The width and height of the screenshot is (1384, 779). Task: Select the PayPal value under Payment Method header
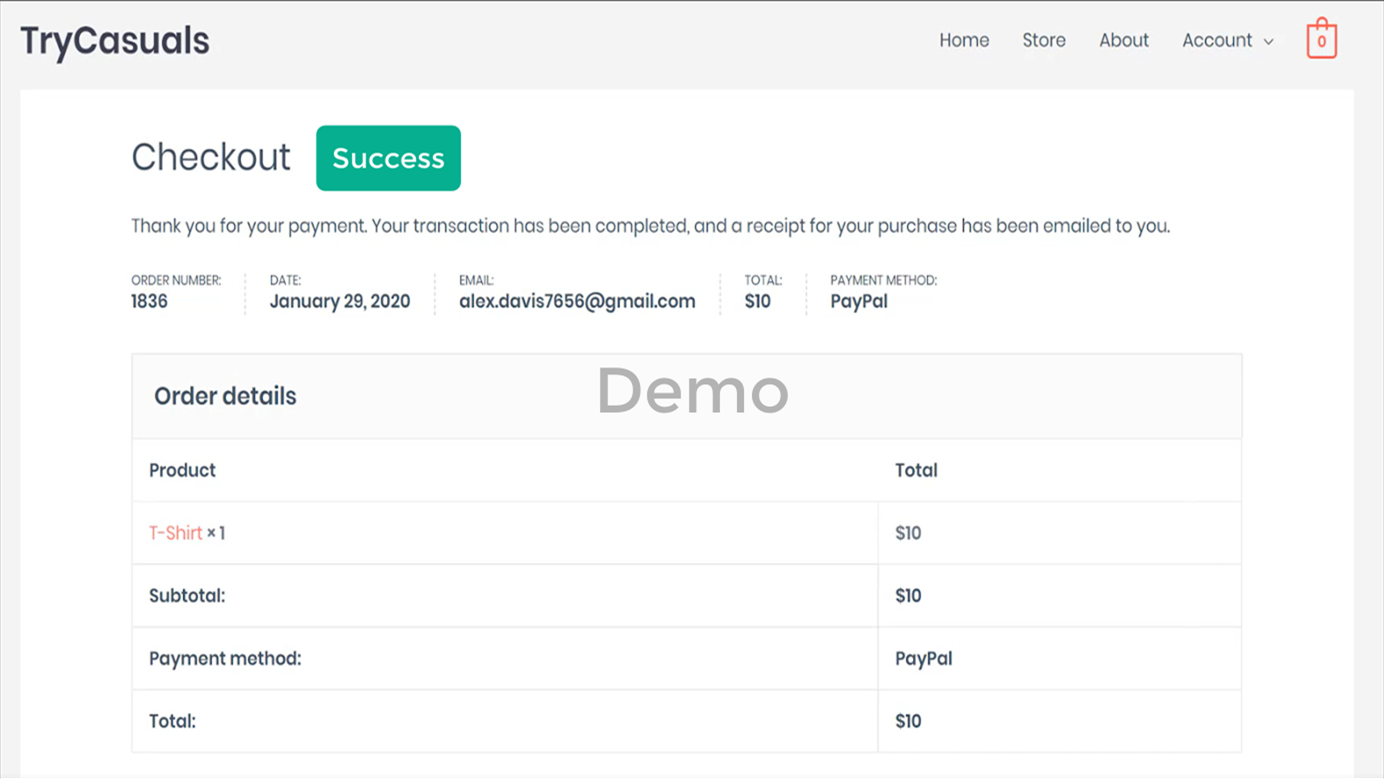(x=859, y=301)
